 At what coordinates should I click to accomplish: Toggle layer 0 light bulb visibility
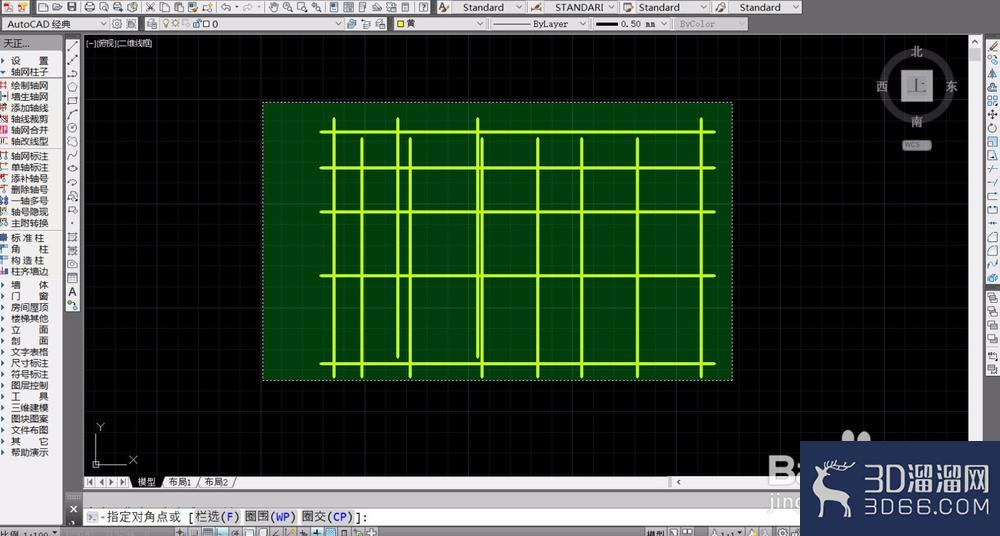pos(166,24)
